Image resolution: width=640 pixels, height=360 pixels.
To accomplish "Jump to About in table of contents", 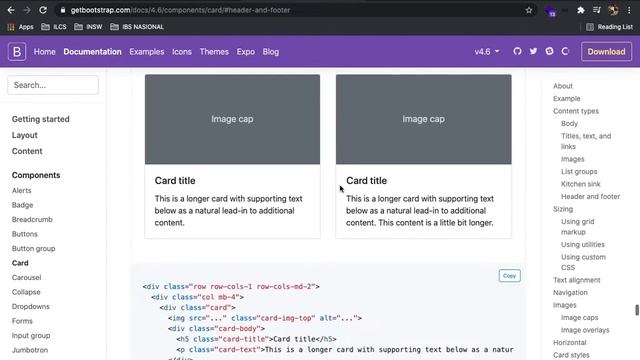I will 563,86.
